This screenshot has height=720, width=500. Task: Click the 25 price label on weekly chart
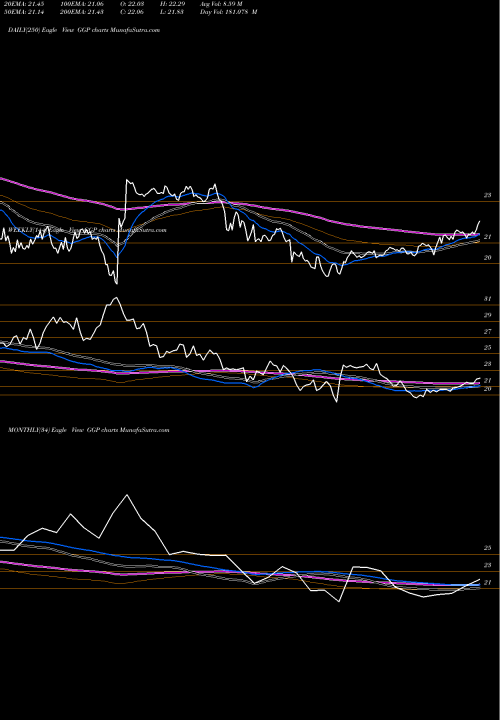(x=488, y=348)
